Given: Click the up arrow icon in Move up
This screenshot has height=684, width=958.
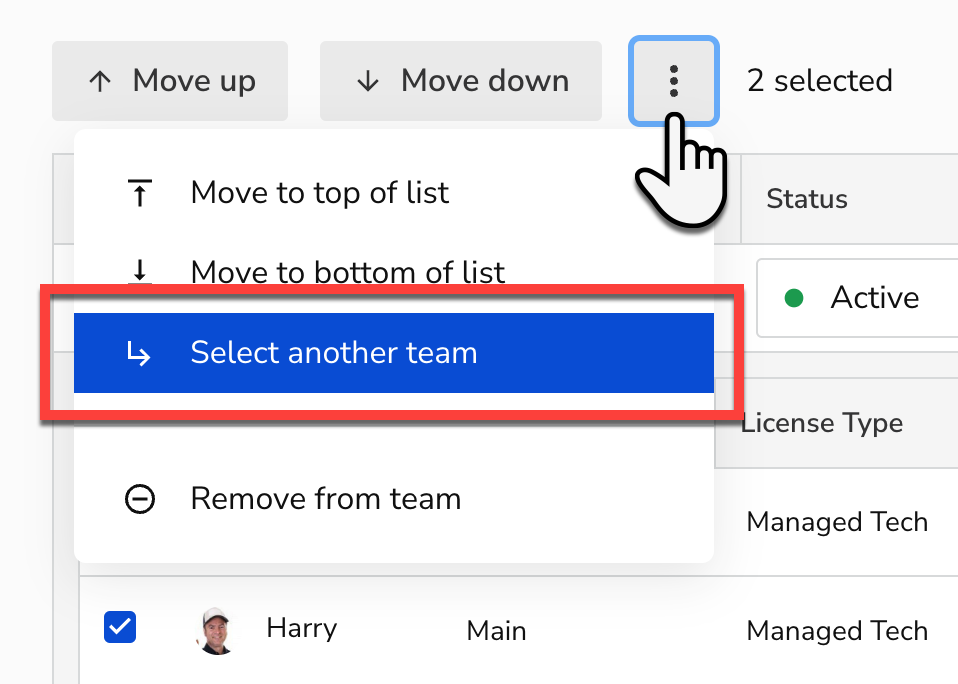Looking at the screenshot, I should pos(100,81).
